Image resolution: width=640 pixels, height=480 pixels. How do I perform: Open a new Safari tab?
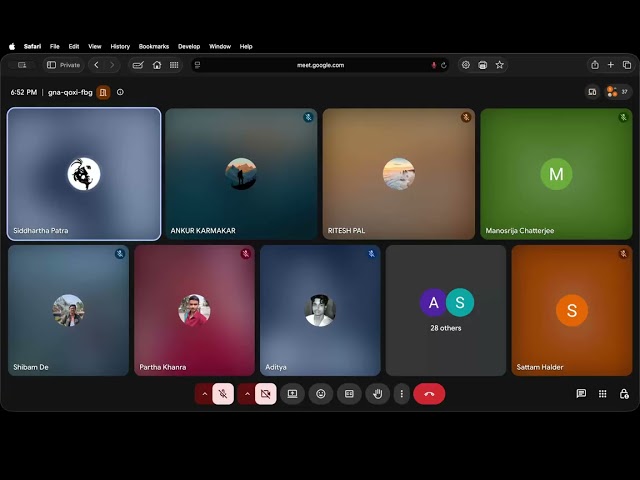pos(611,65)
